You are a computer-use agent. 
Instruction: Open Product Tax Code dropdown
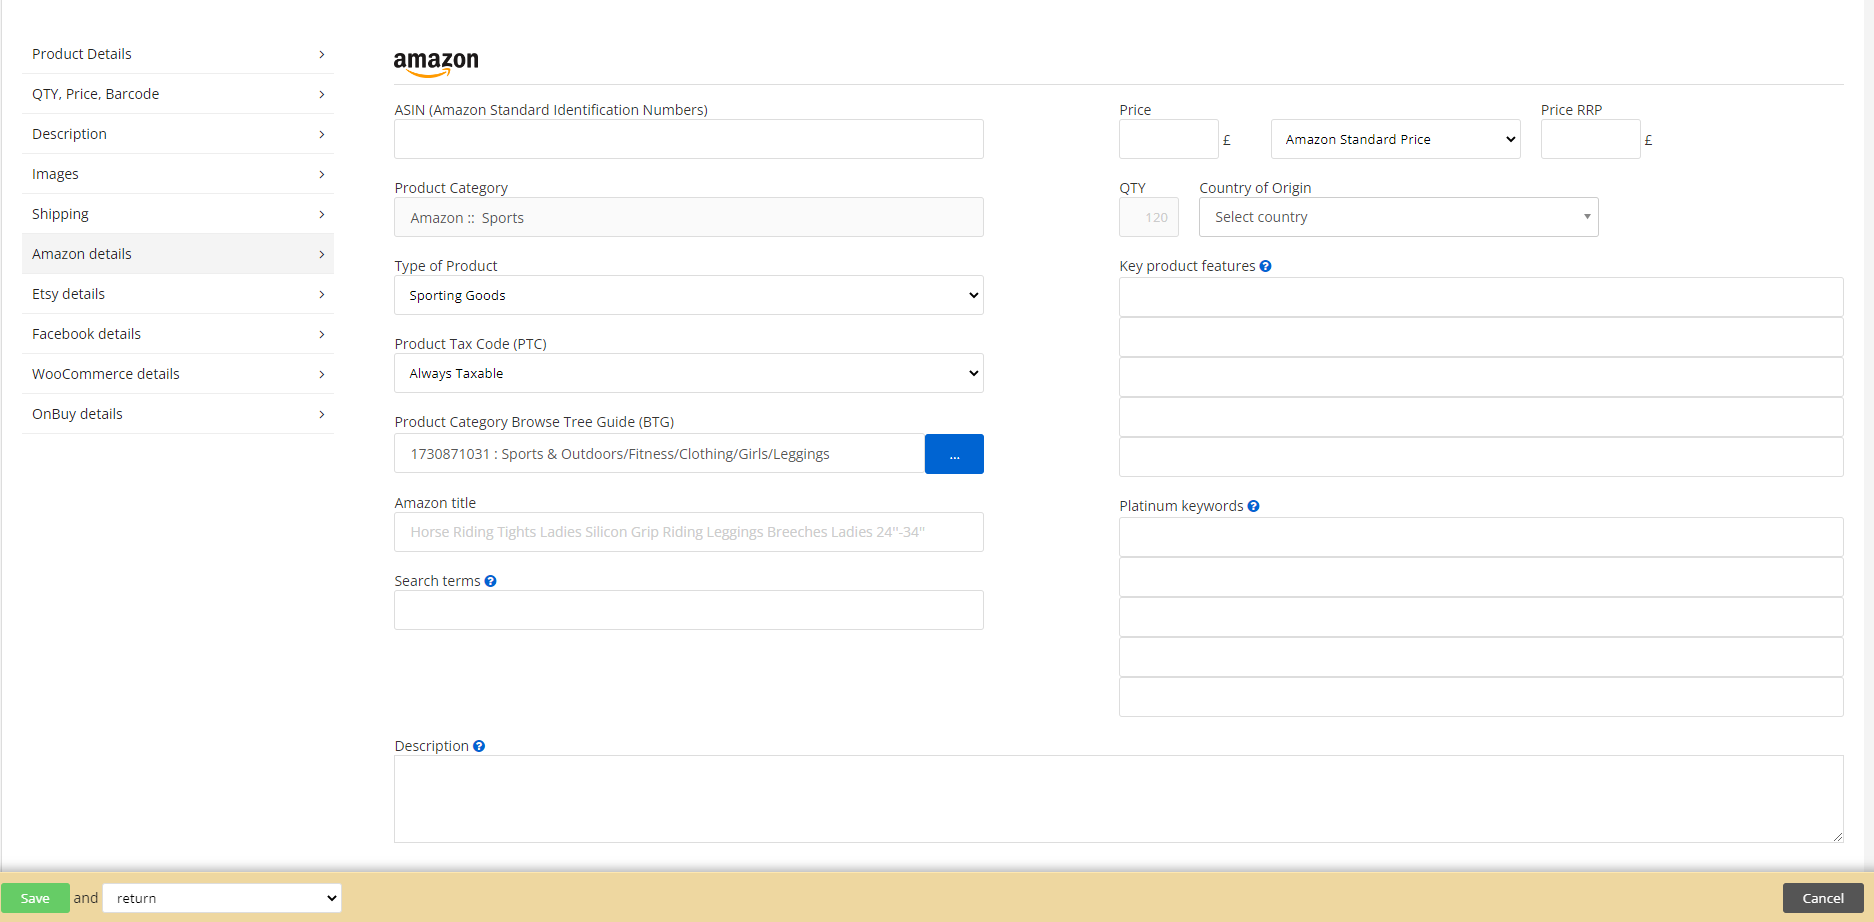pos(689,373)
